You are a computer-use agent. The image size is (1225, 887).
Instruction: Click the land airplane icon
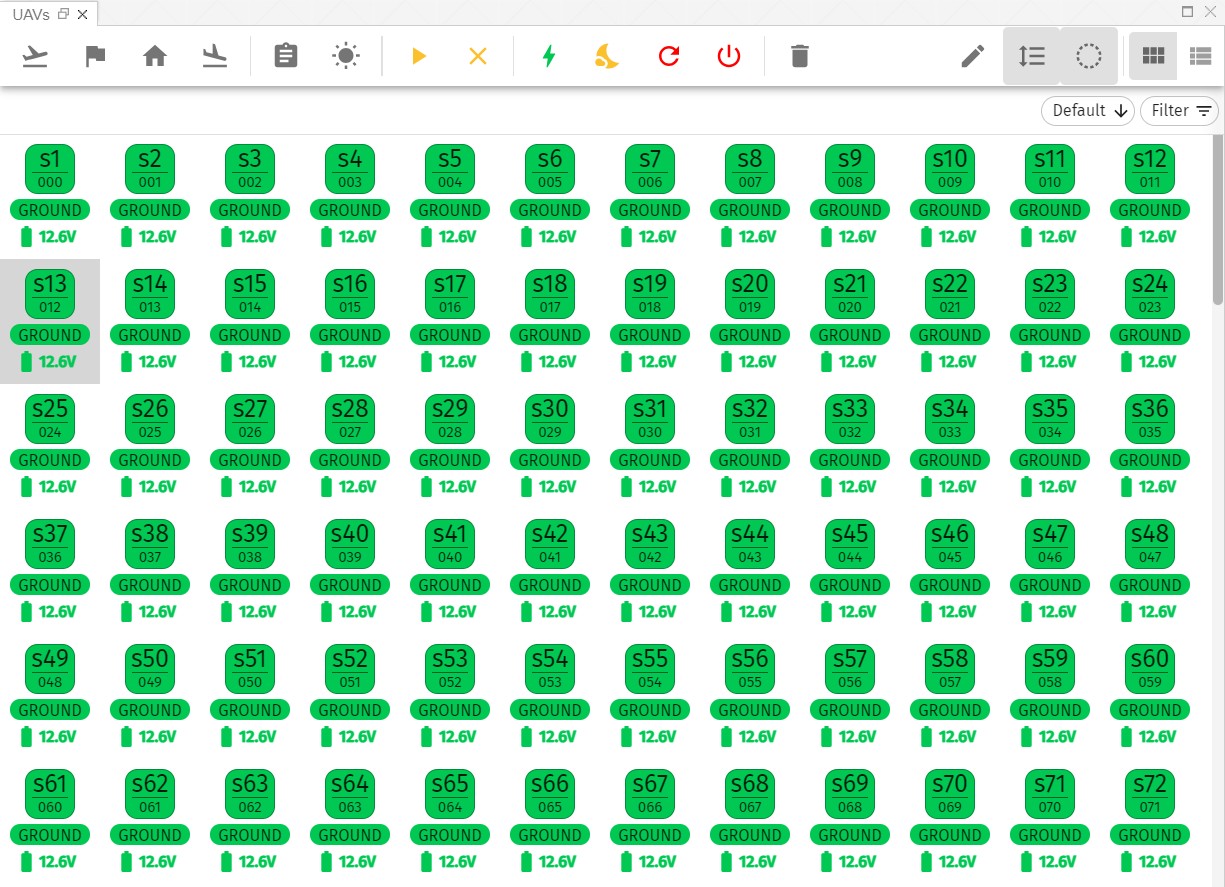(215, 56)
